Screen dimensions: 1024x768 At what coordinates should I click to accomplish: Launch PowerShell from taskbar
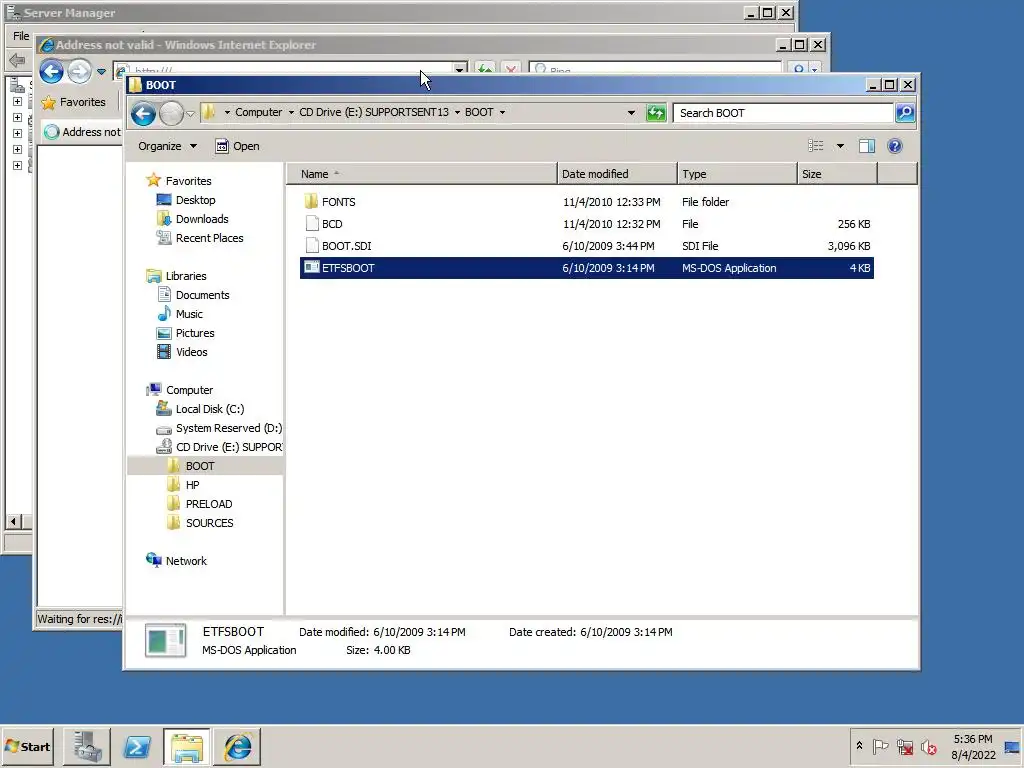click(x=137, y=746)
